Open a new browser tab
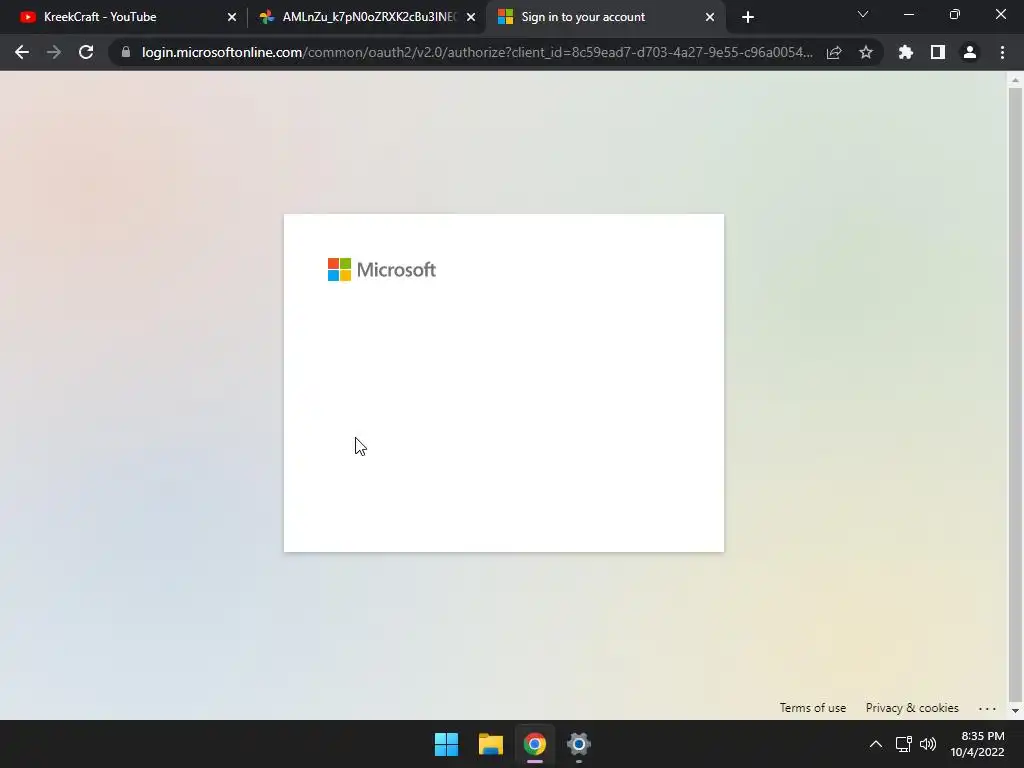The width and height of the screenshot is (1024, 768). 748,17
